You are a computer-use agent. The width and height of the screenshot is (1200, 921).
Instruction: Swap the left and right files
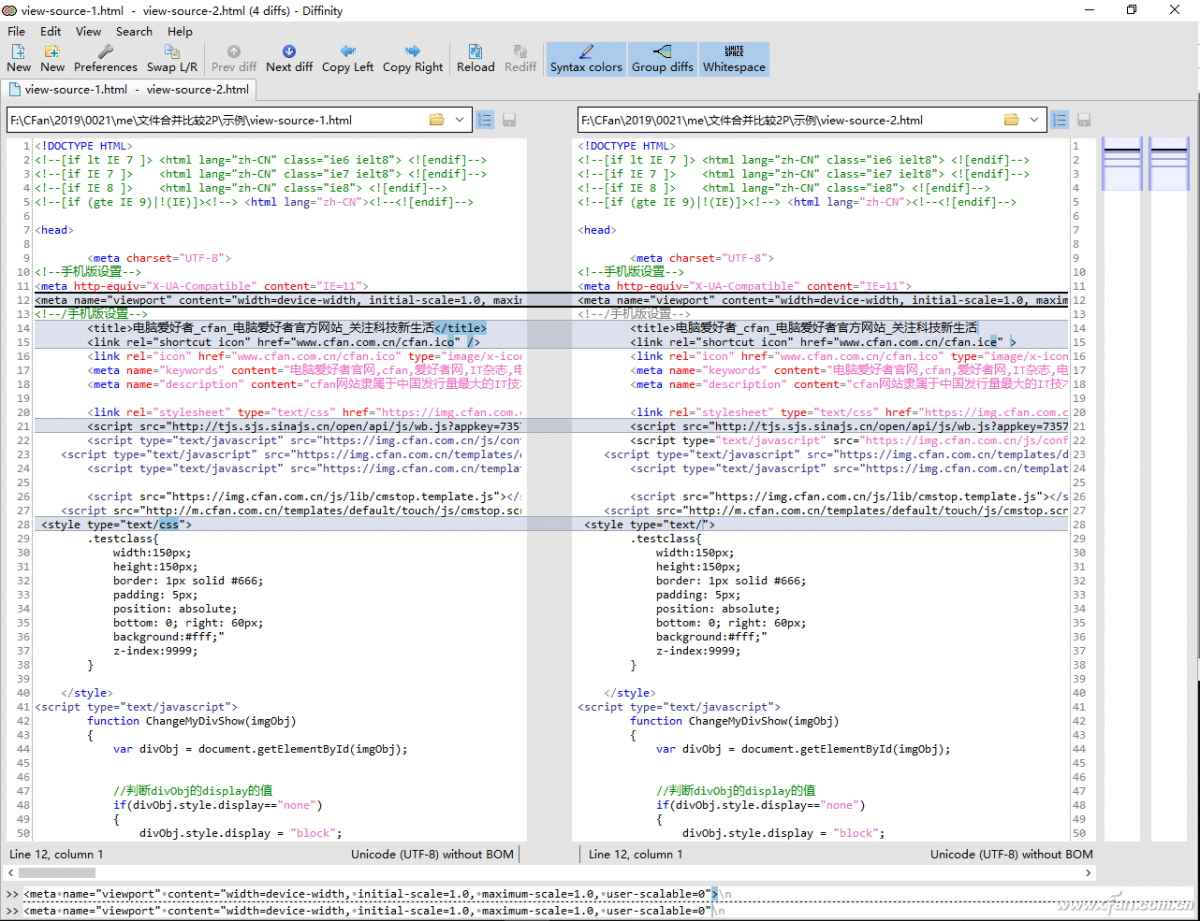point(172,58)
